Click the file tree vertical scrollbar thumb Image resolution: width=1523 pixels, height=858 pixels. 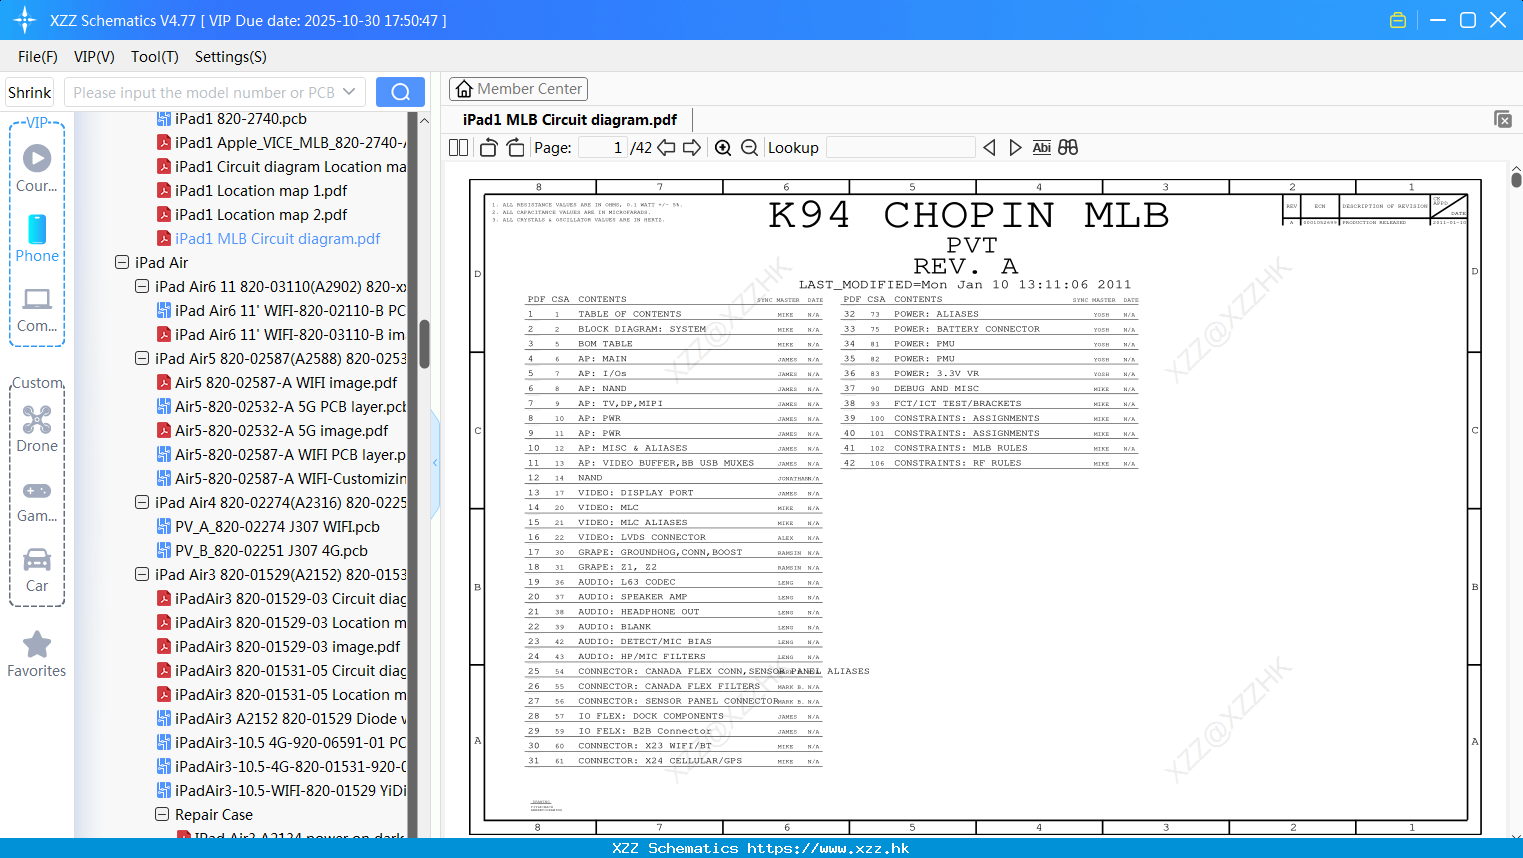(x=424, y=343)
